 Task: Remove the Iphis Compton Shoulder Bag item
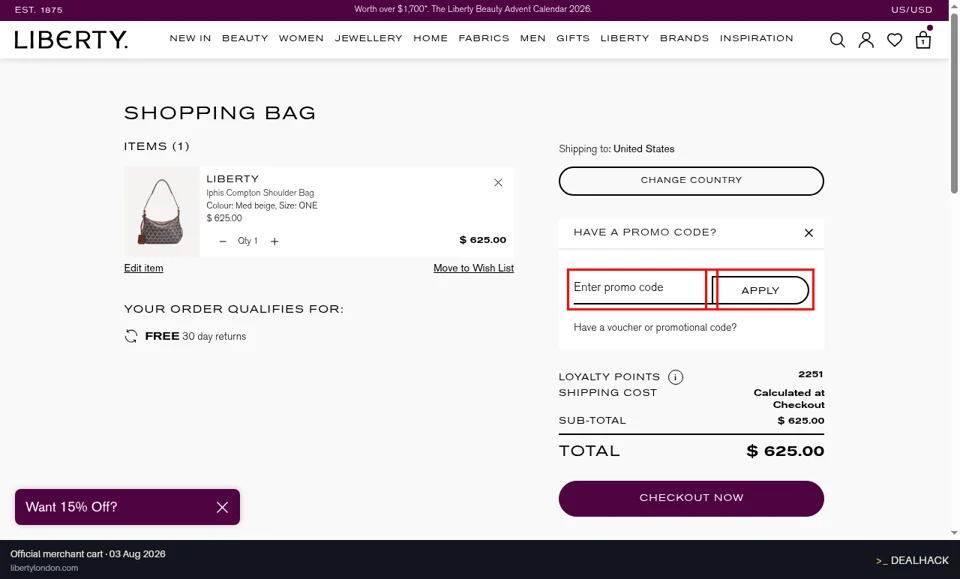(x=498, y=182)
